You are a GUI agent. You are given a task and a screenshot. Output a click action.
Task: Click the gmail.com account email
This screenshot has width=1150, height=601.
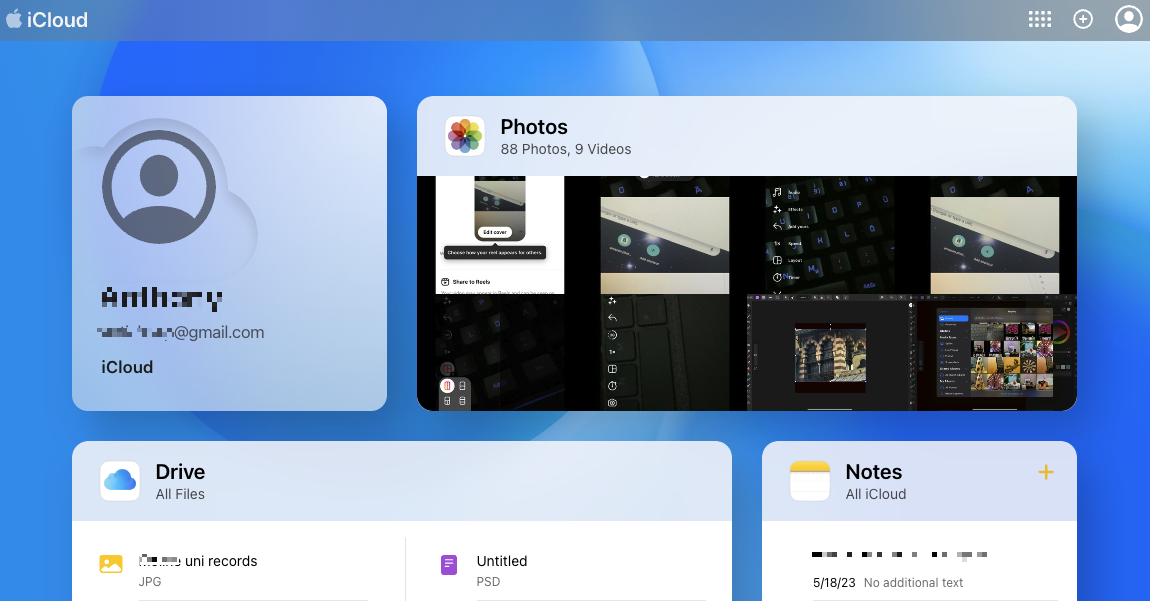tap(181, 332)
